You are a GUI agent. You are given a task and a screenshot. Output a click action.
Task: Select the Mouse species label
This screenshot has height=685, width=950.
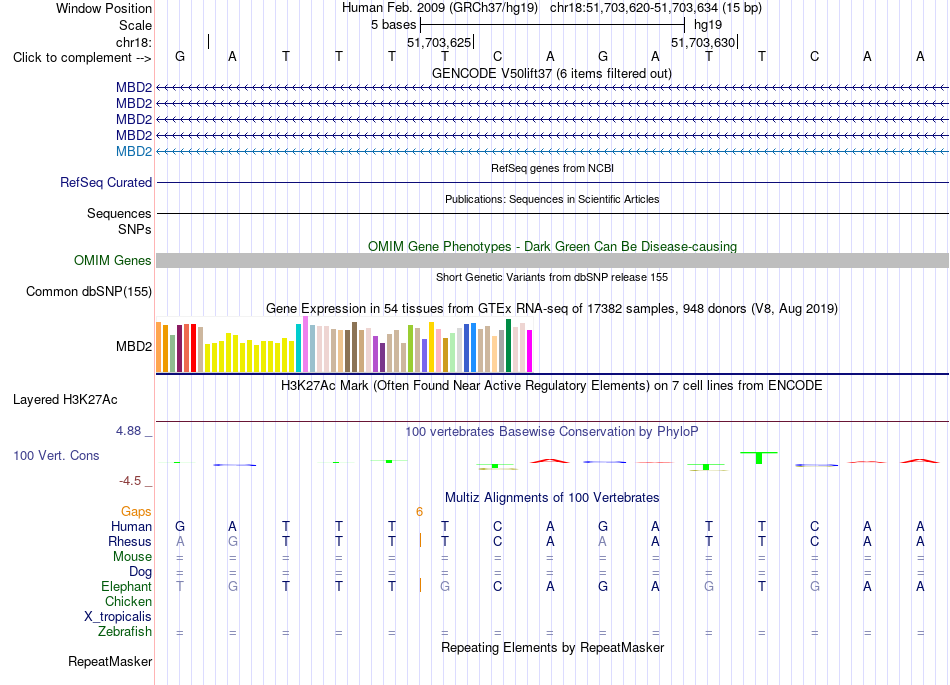tap(133, 557)
